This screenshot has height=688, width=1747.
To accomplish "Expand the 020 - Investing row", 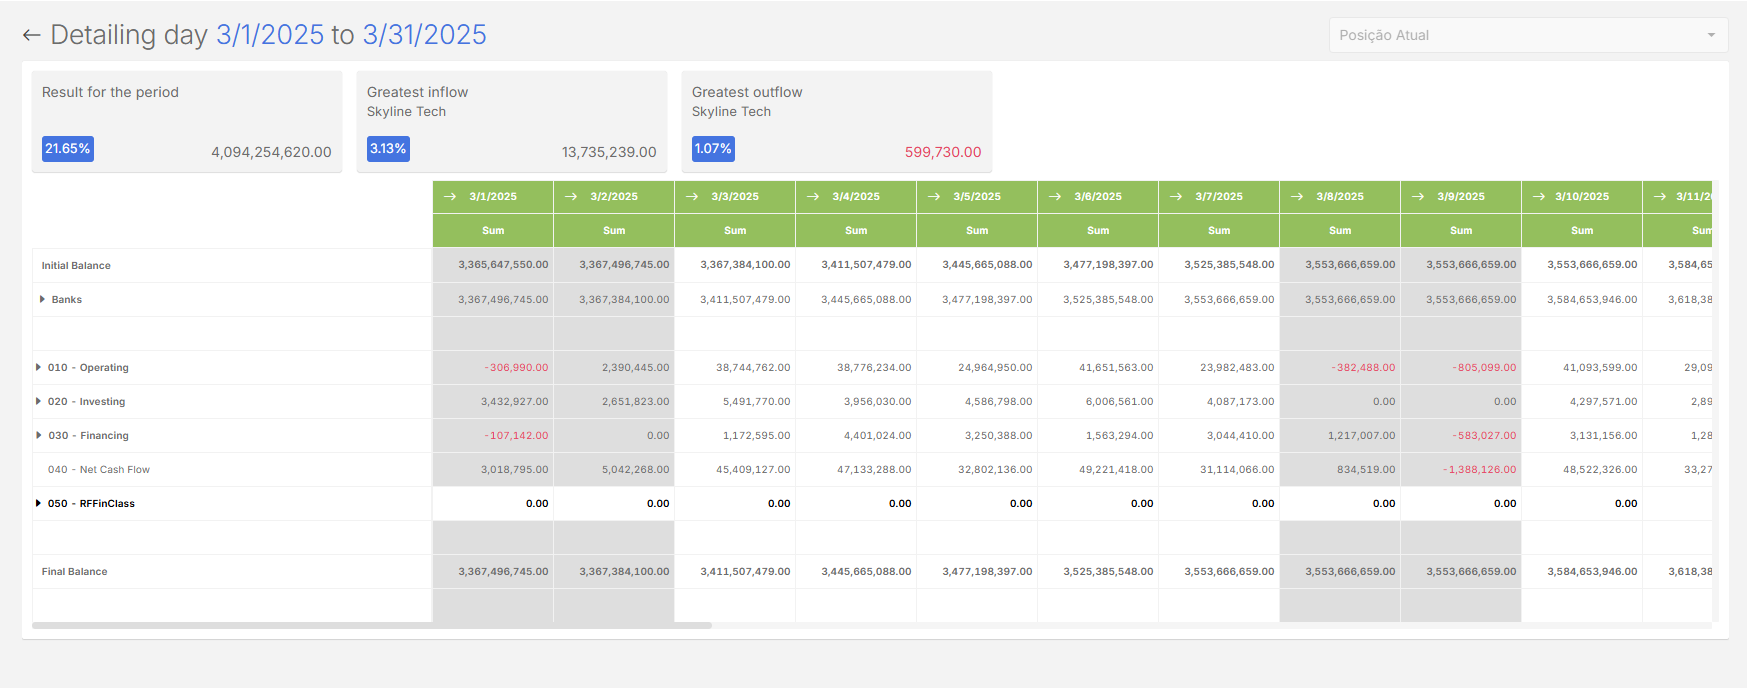I will pyautogui.click(x=39, y=402).
